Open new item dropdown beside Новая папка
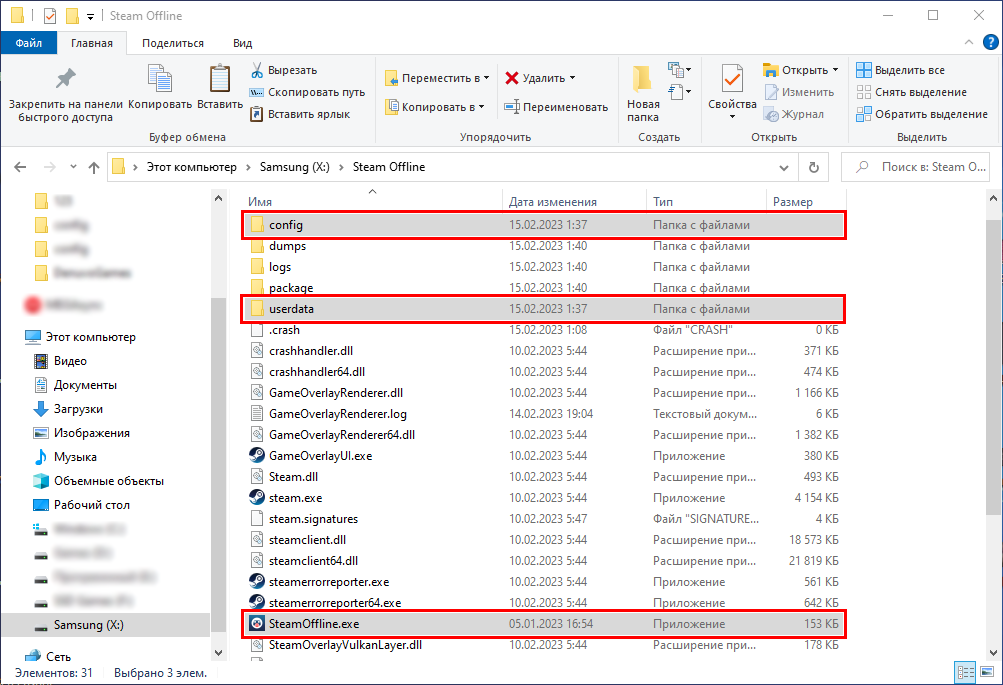 click(x=679, y=69)
